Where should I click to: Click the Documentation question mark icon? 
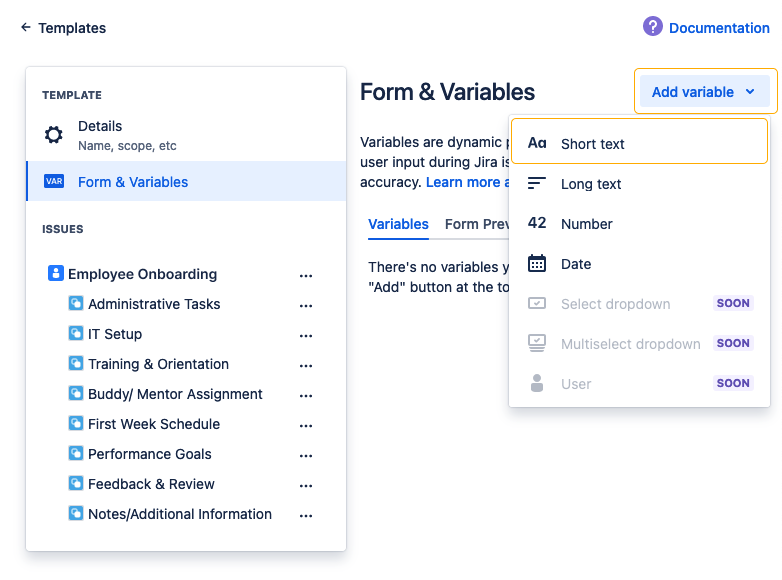click(x=653, y=27)
